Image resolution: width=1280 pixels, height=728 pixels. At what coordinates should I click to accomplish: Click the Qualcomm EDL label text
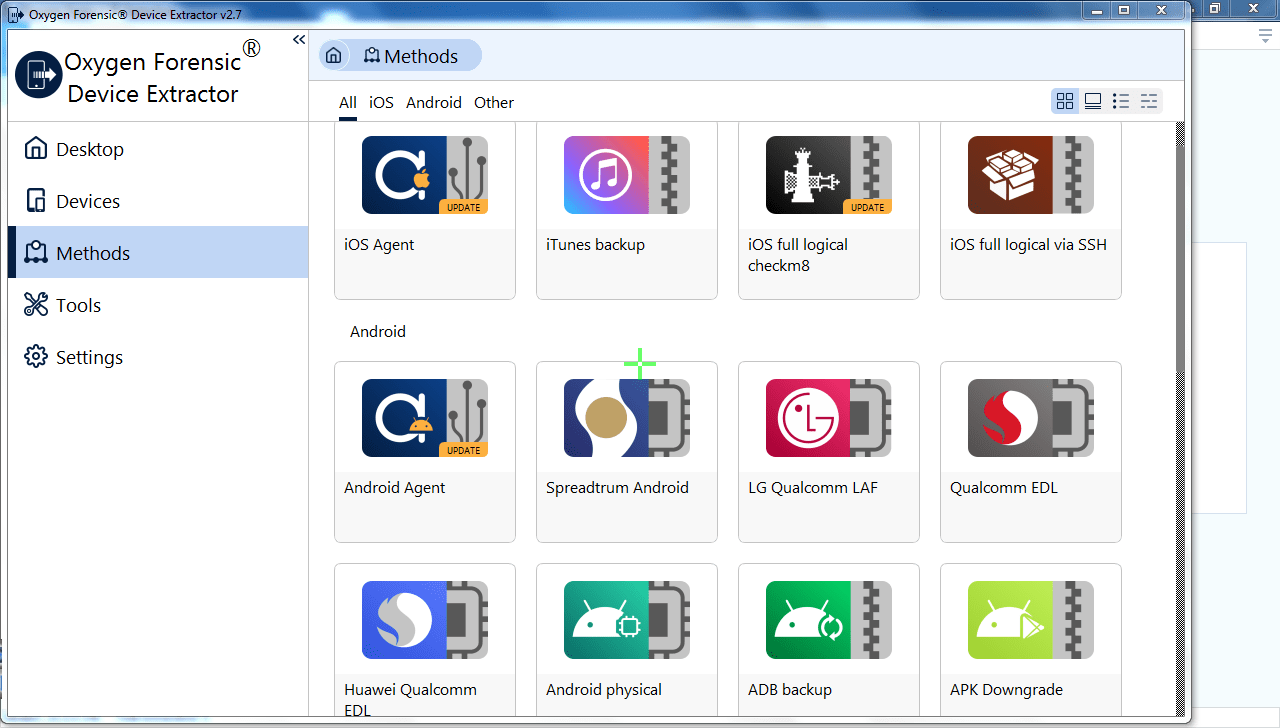[1003, 488]
